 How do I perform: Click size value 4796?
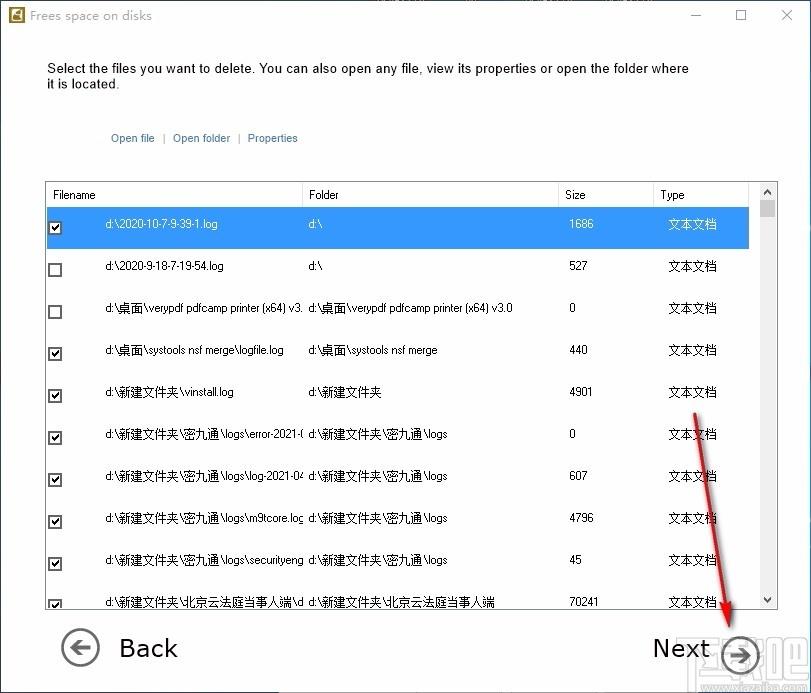click(x=581, y=518)
